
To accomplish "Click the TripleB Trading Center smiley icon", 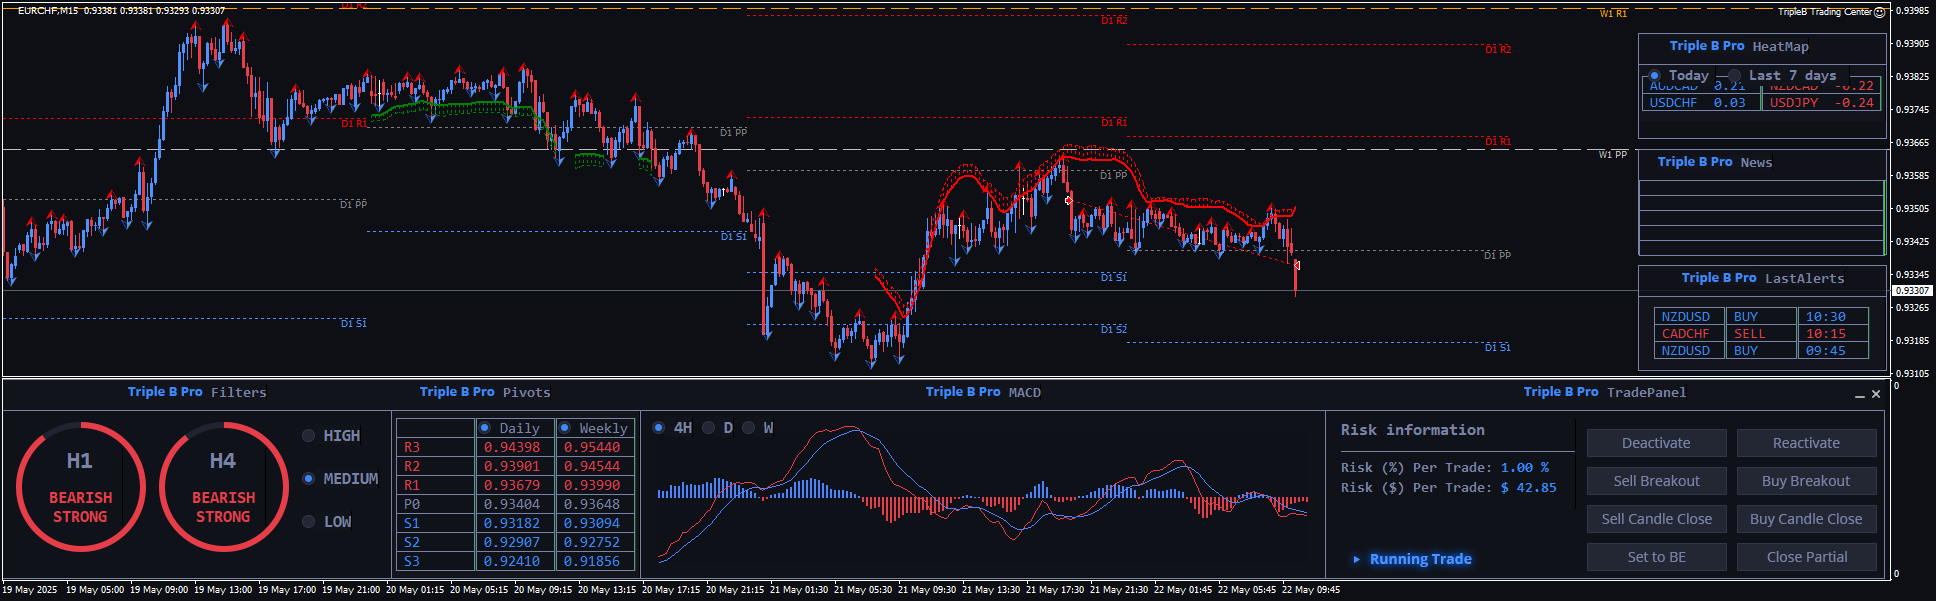I will 1879,12.
